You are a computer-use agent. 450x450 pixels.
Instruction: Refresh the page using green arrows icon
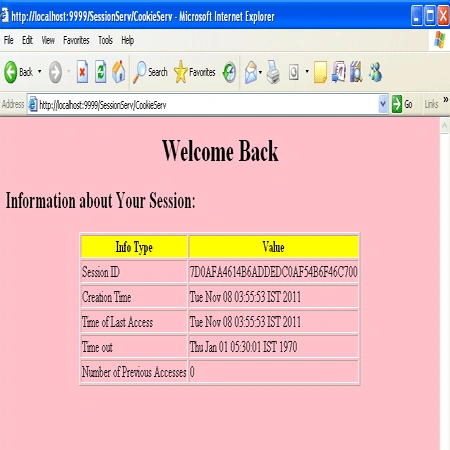100,72
